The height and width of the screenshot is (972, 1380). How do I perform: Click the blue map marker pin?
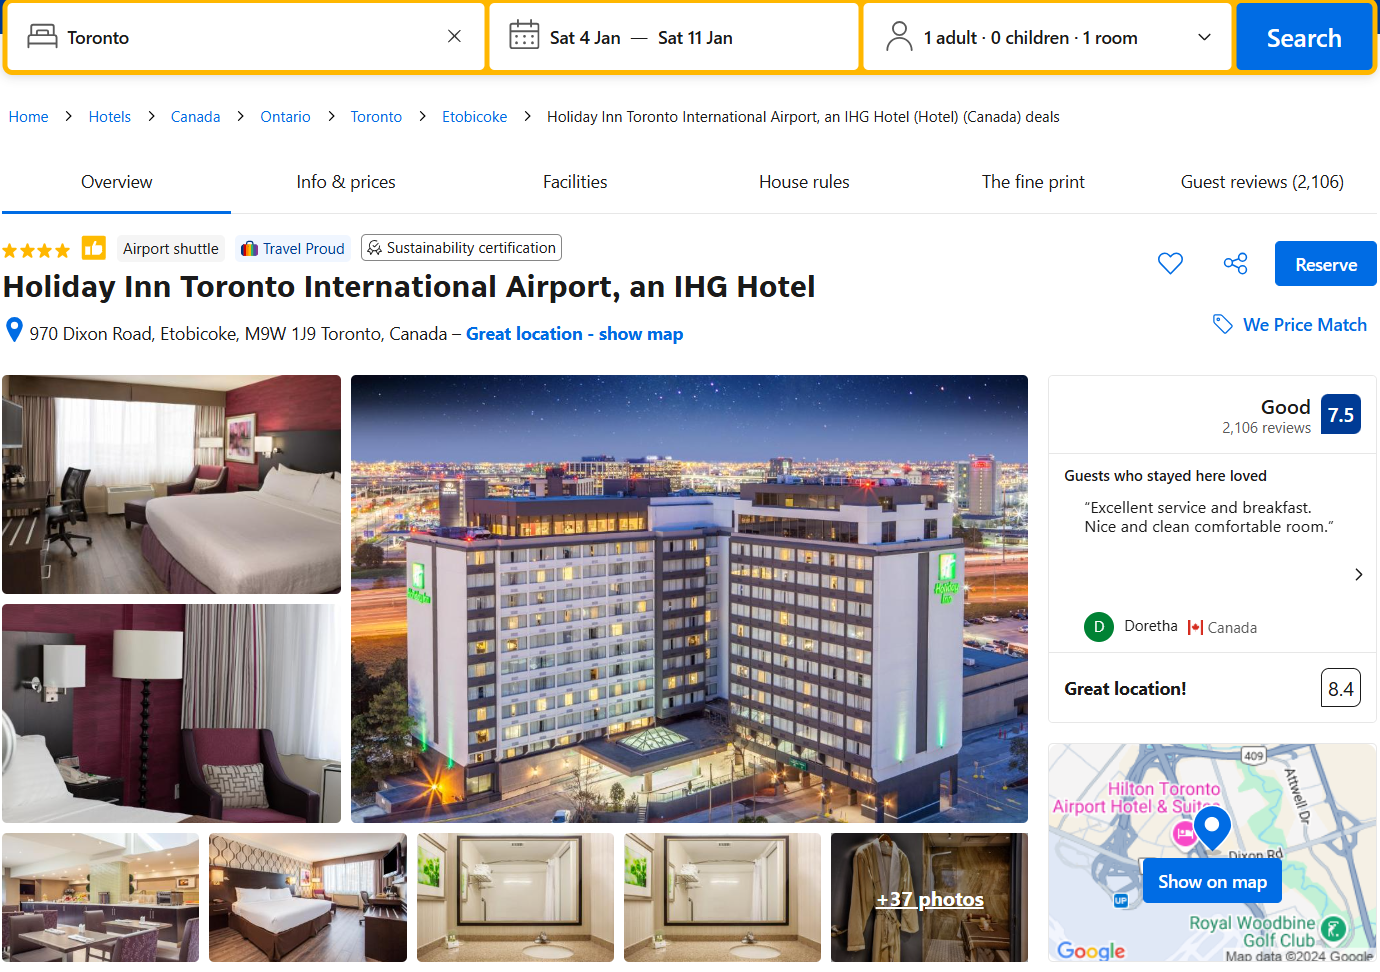[1212, 829]
